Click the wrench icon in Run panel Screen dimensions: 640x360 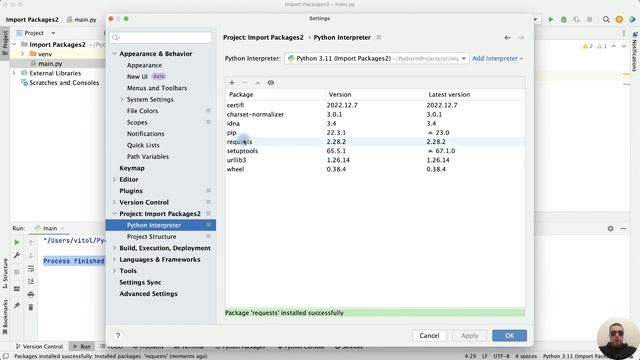point(17,256)
